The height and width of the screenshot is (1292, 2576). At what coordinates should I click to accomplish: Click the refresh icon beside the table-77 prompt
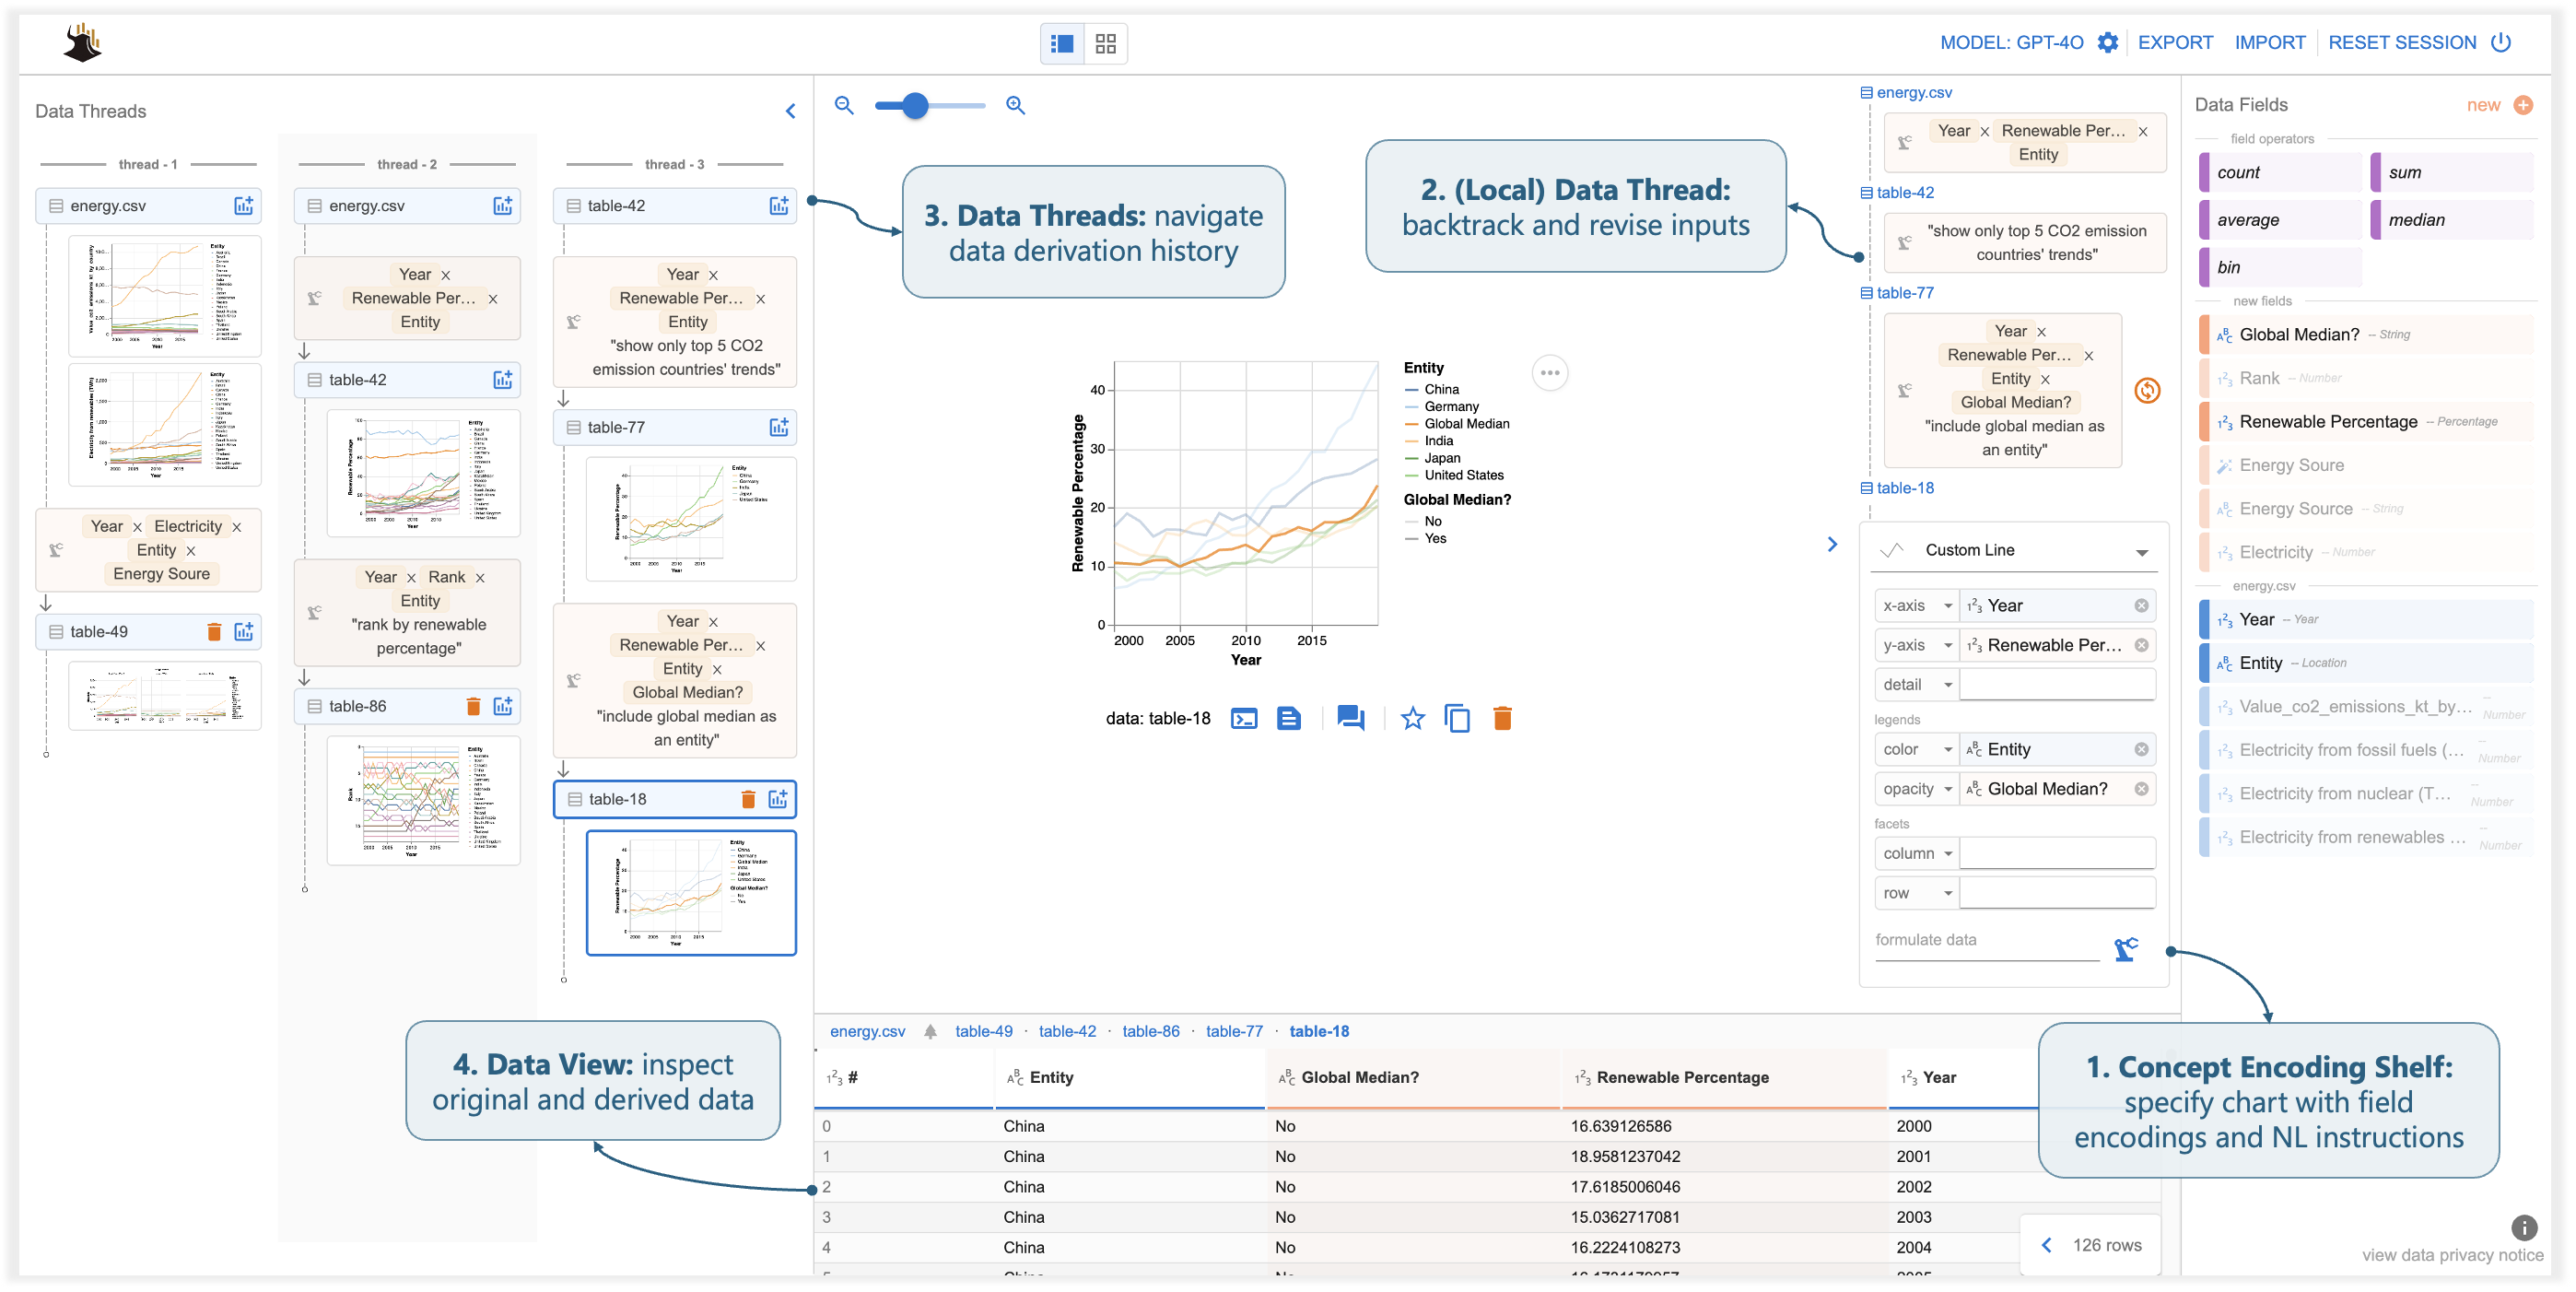pos(2148,391)
